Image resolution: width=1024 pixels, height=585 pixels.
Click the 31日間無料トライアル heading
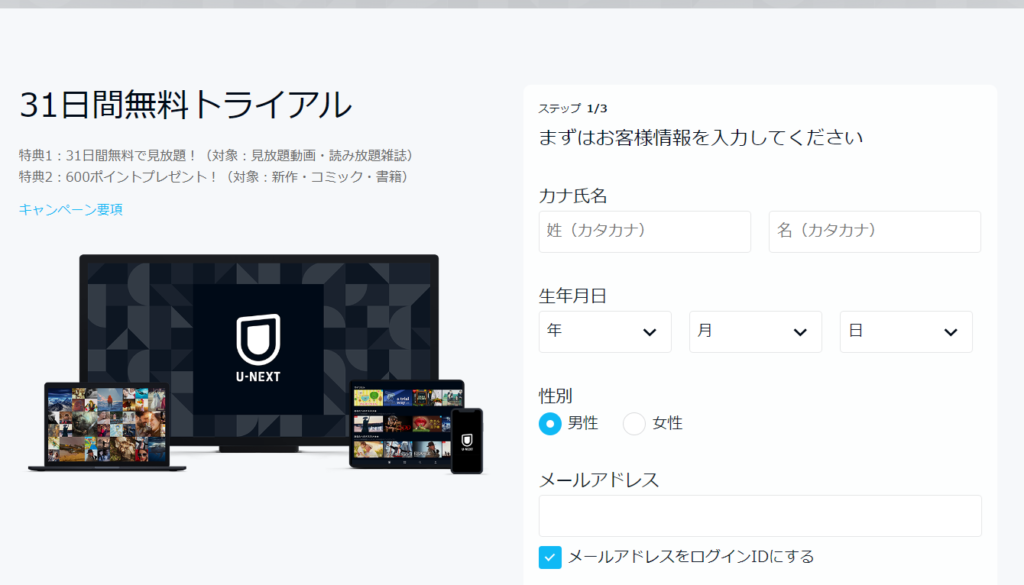pyautogui.click(x=185, y=105)
